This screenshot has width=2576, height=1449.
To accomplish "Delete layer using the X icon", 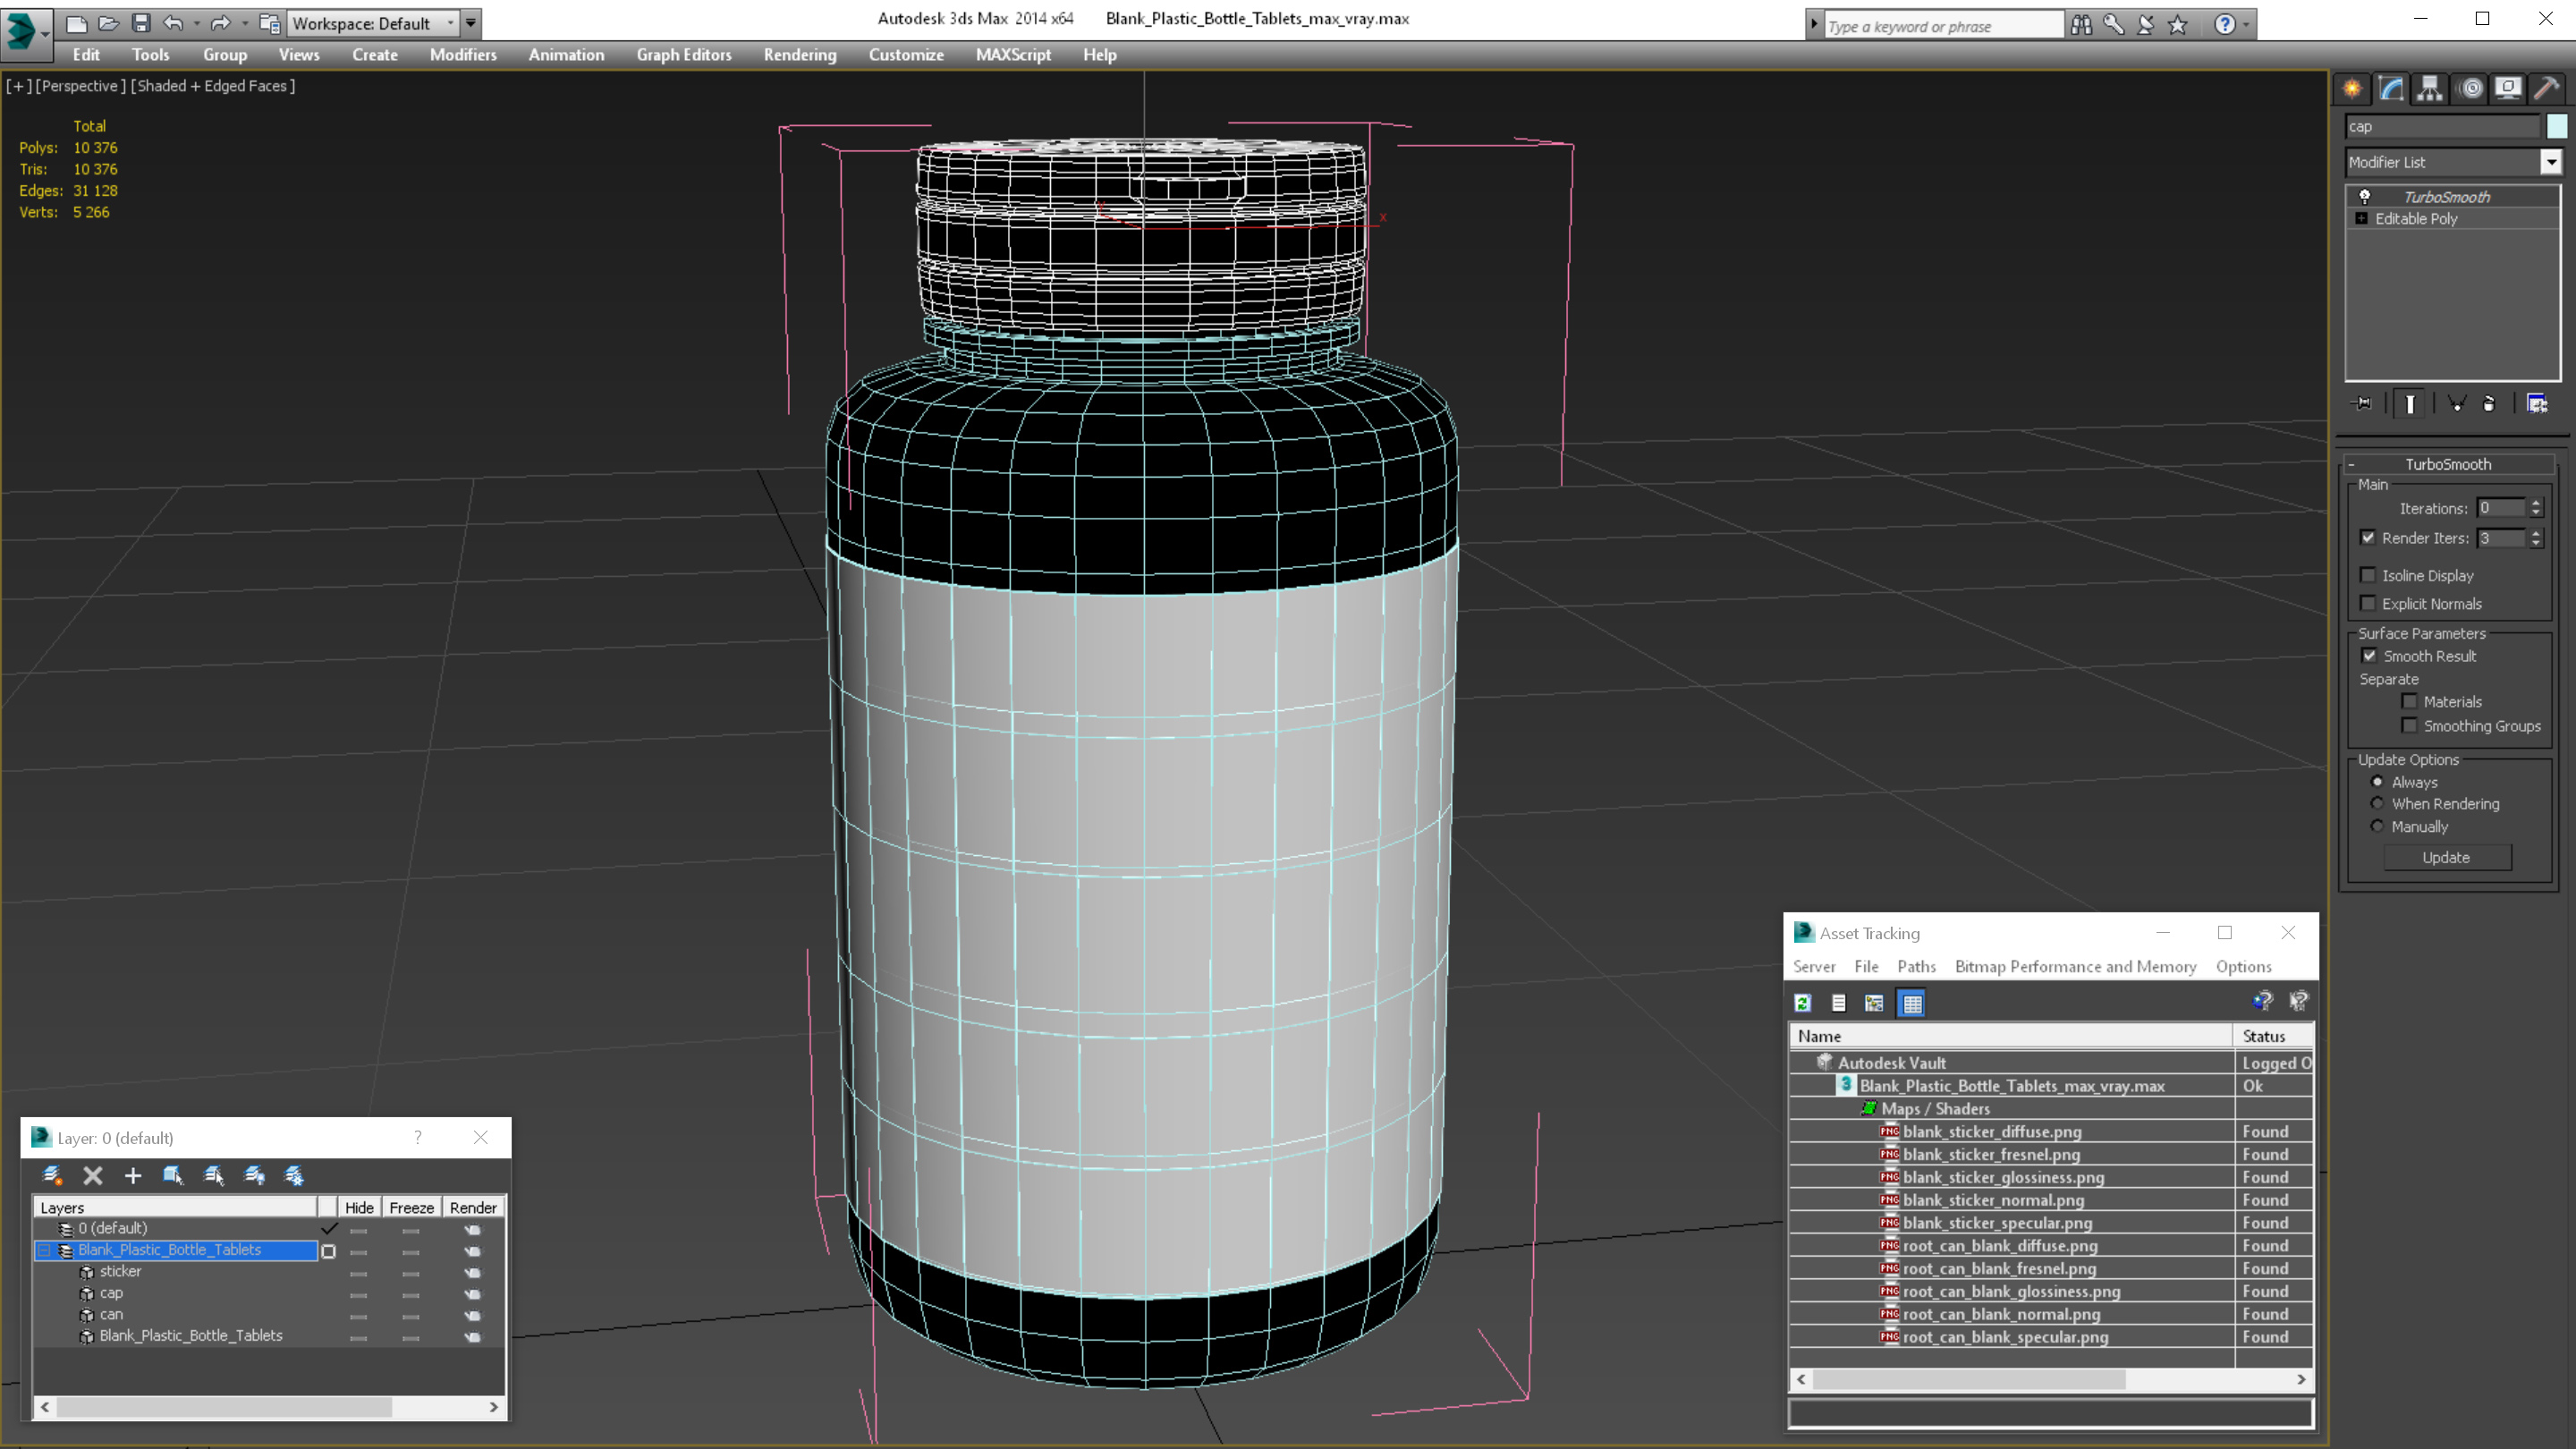I will pos(93,1176).
